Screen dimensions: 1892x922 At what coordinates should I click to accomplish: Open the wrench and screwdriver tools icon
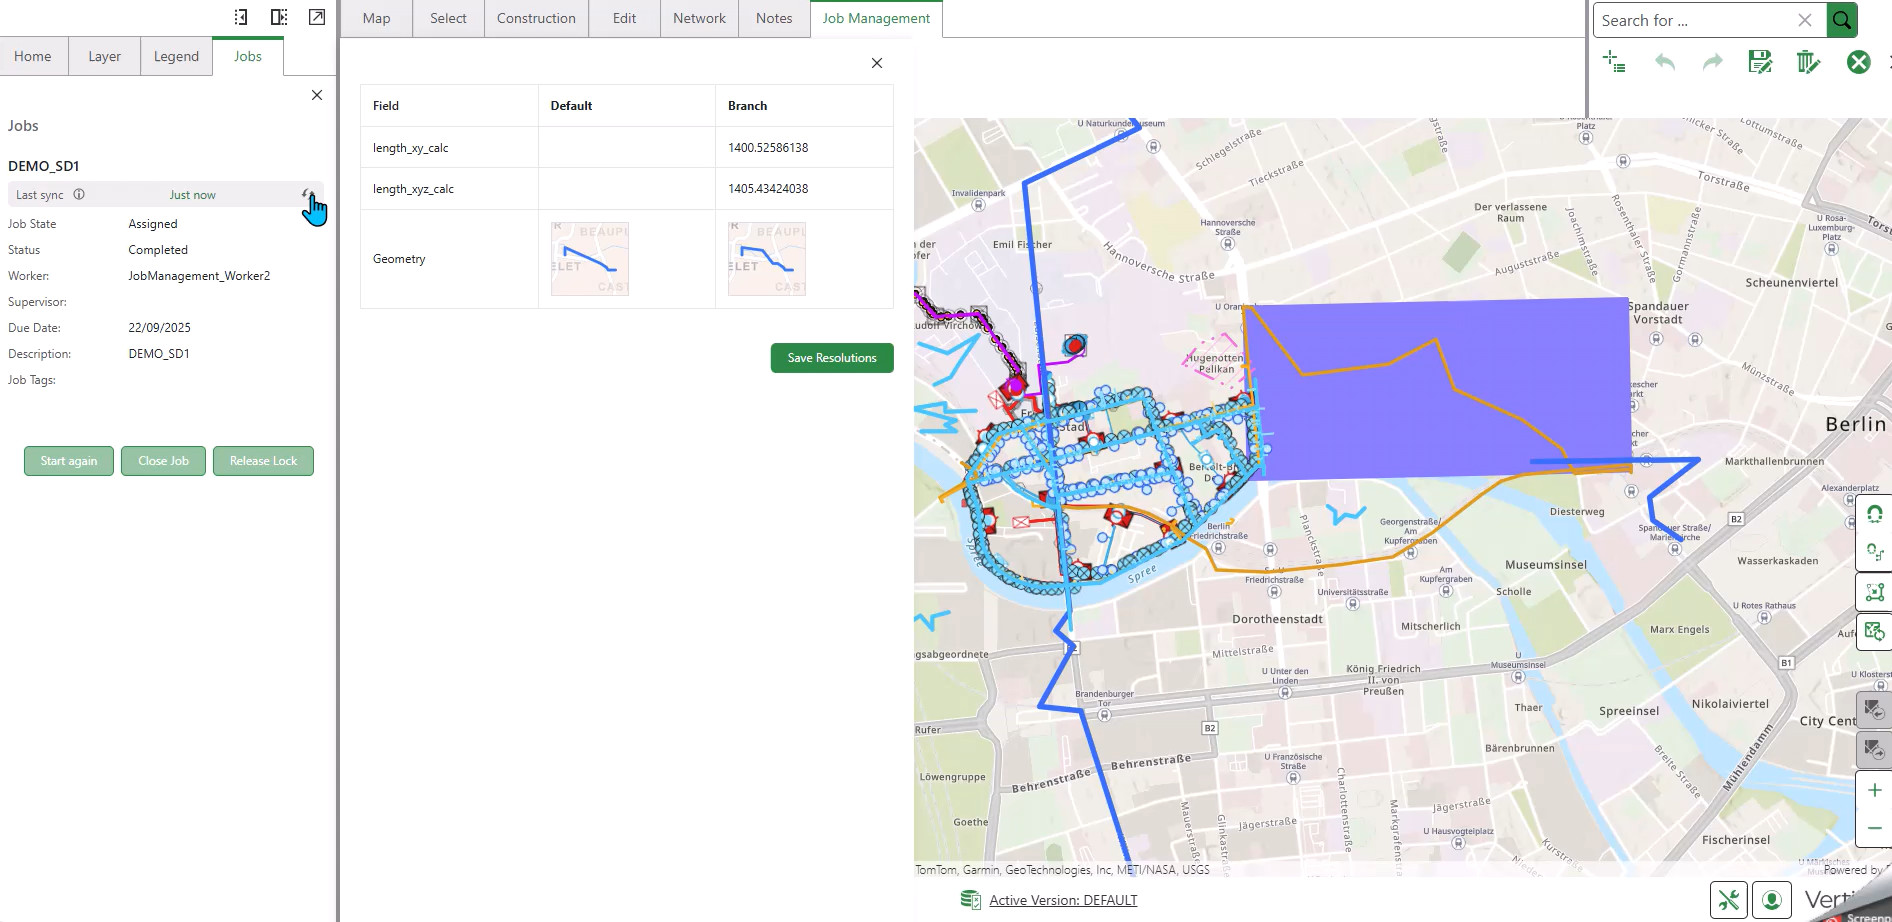1728,900
